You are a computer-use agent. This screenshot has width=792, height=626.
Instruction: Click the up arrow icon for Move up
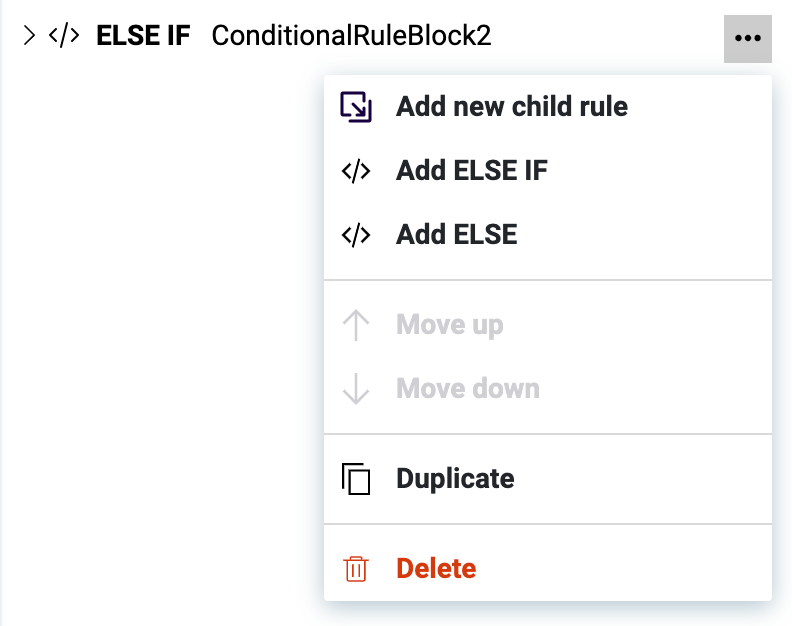coord(356,325)
